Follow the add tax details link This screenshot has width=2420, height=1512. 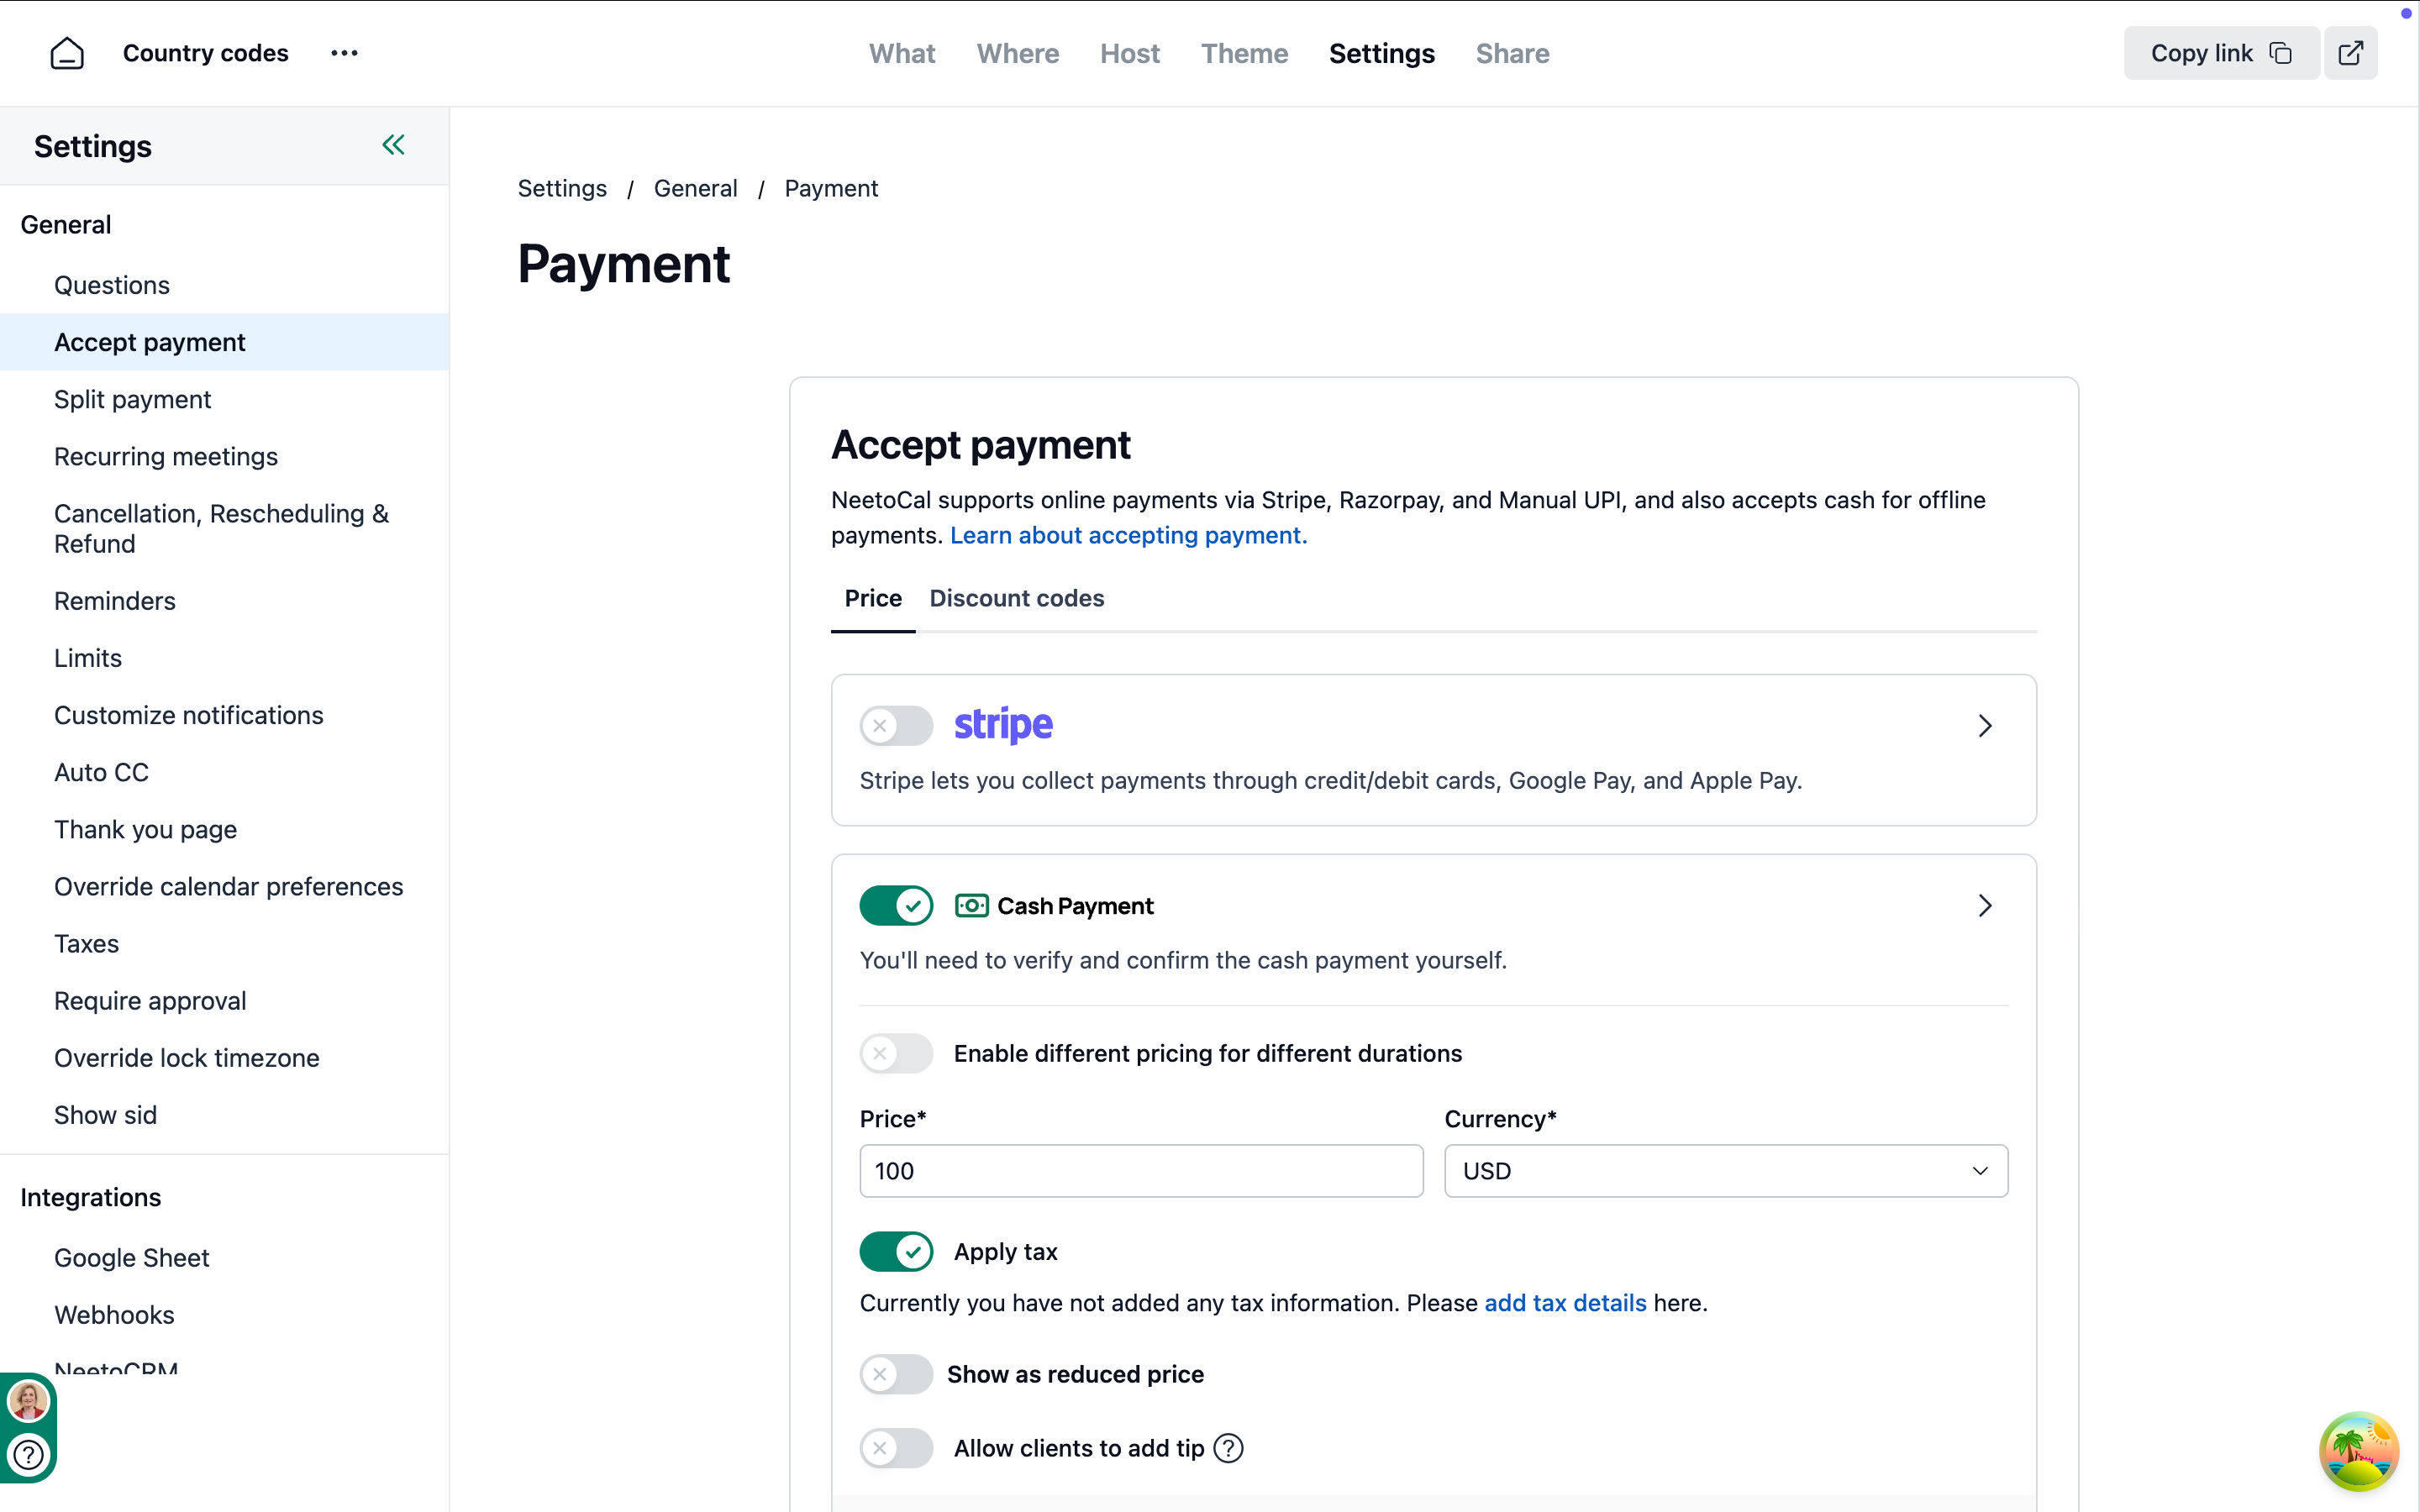tap(1565, 1303)
